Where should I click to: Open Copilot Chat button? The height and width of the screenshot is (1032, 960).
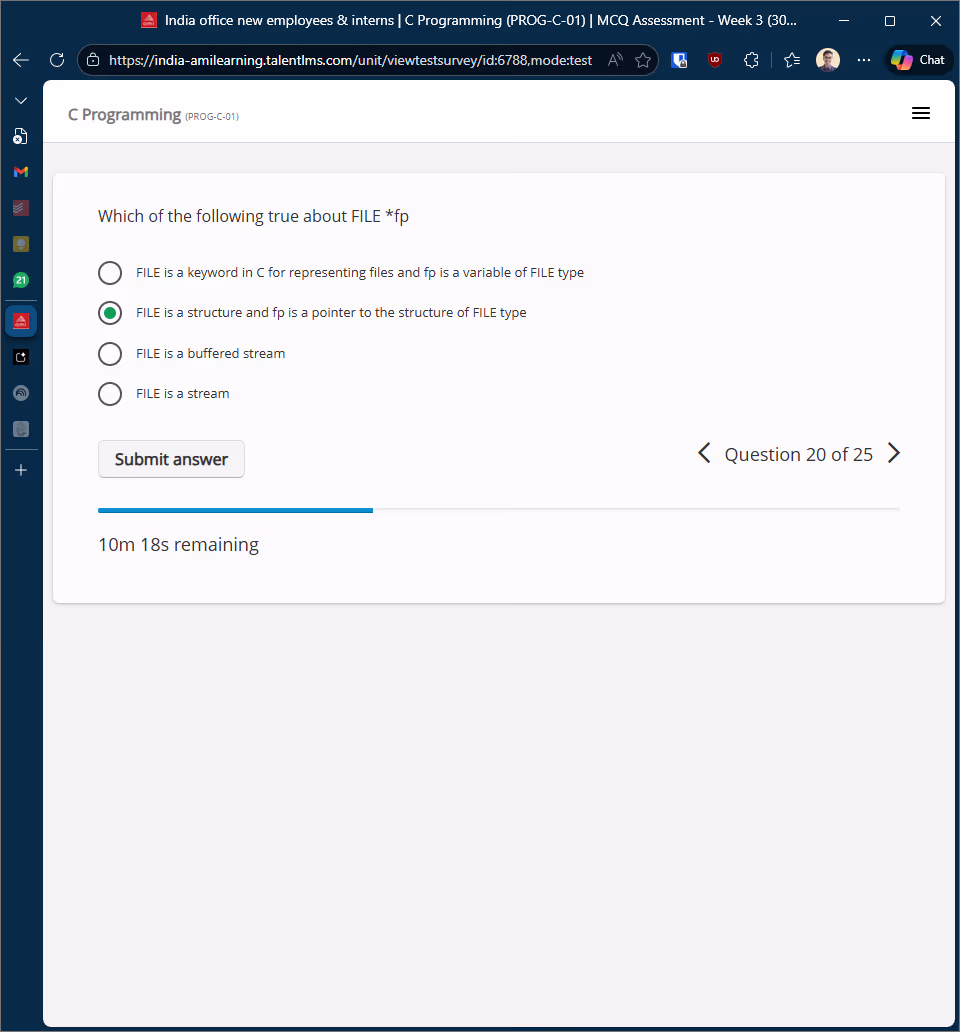[918, 60]
